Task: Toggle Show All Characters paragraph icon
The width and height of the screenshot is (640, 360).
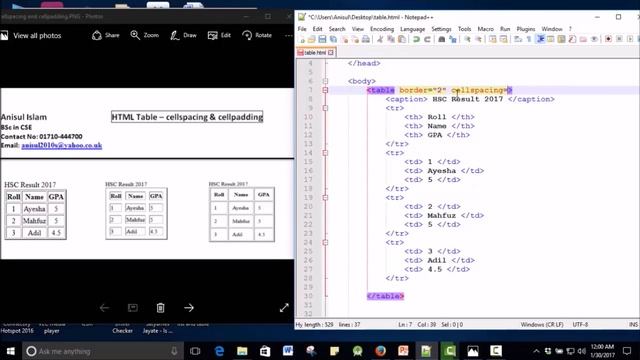Action: pos(529,40)
